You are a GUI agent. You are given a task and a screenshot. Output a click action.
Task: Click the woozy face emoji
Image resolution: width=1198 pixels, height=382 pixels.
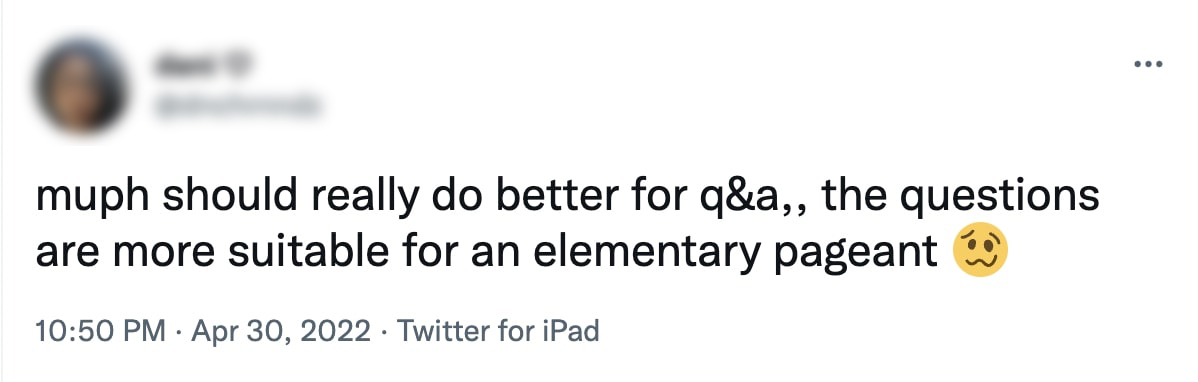point(980,250)
